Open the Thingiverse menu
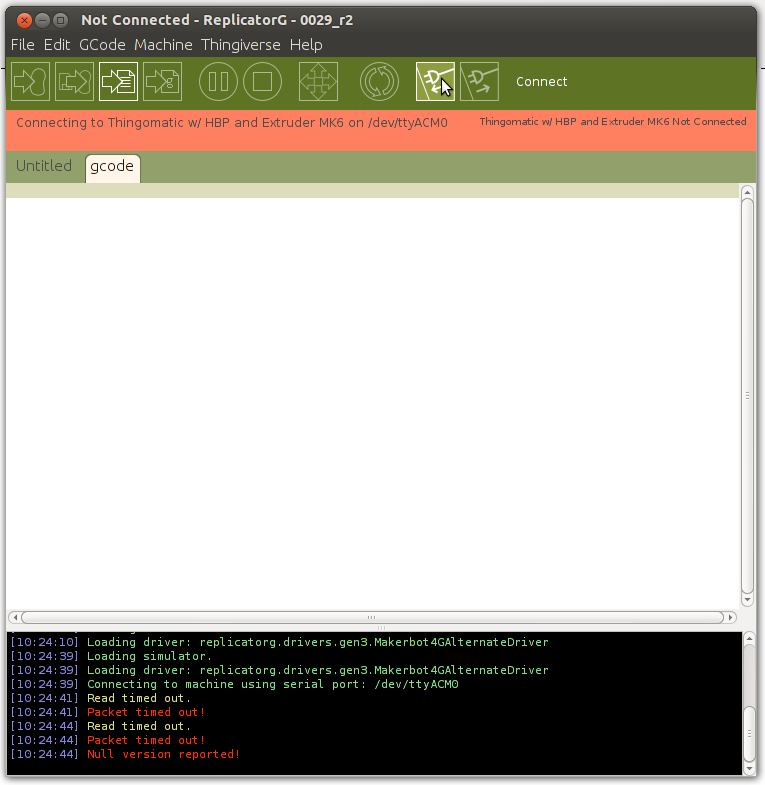 241,45
